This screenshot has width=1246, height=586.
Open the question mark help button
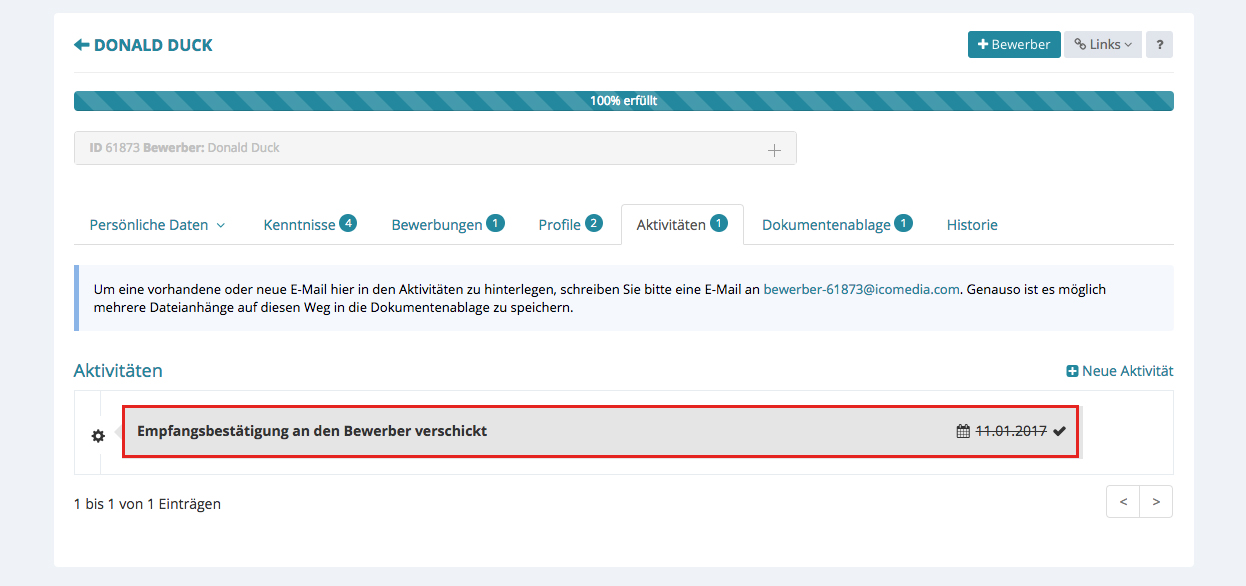click(1159, 45)
